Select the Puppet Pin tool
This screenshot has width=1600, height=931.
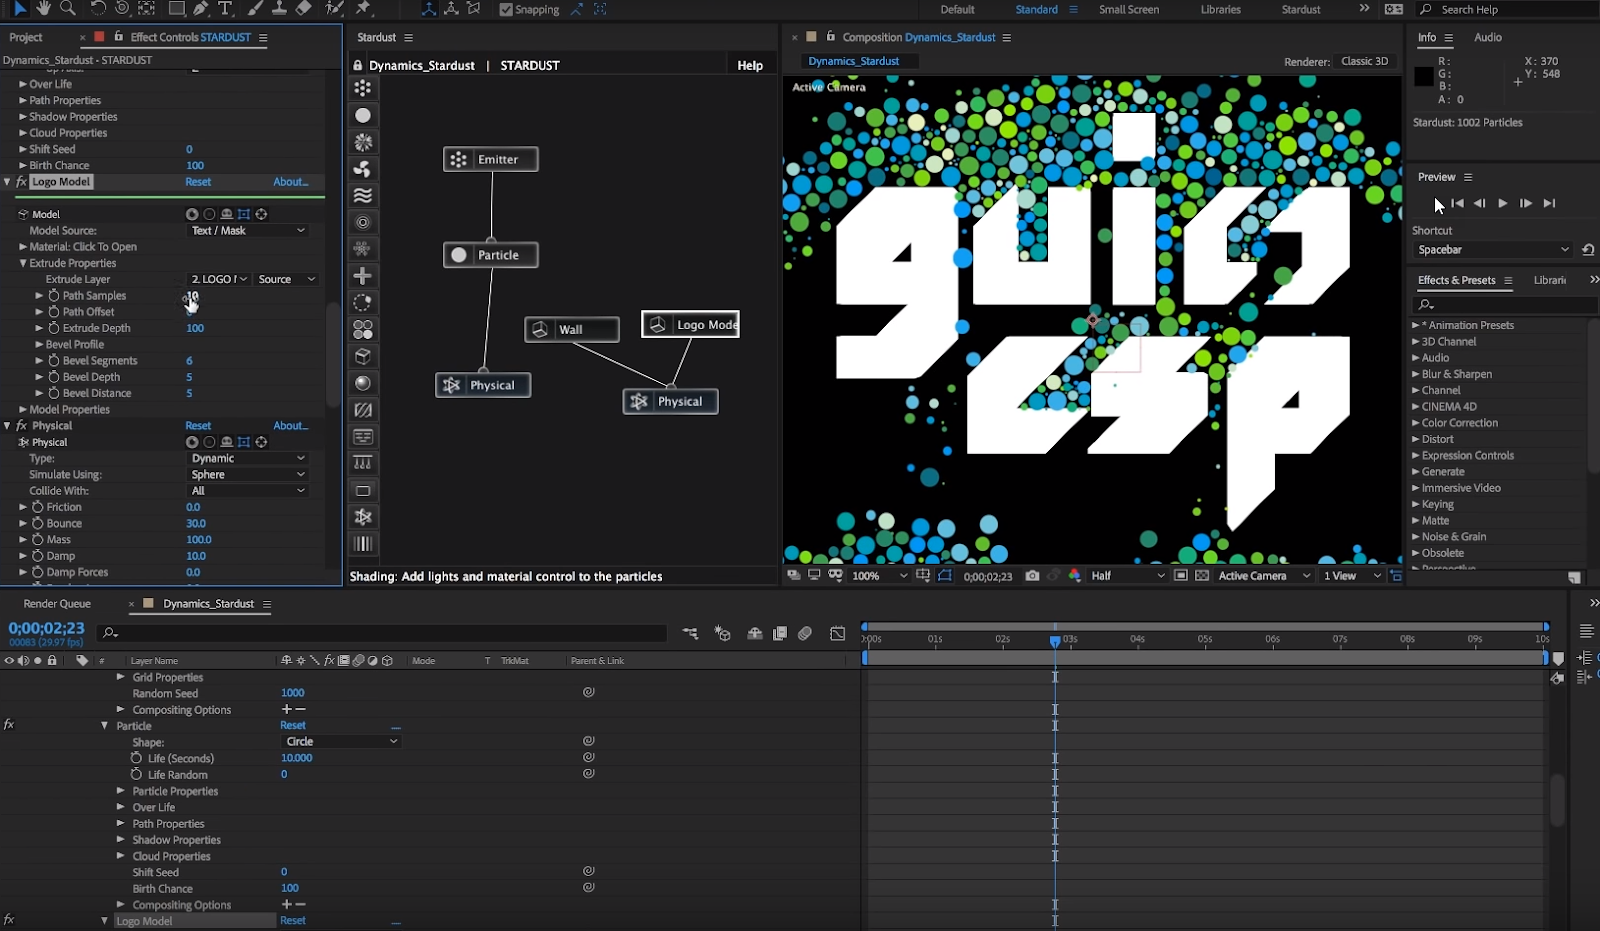(x=363, y=9)
